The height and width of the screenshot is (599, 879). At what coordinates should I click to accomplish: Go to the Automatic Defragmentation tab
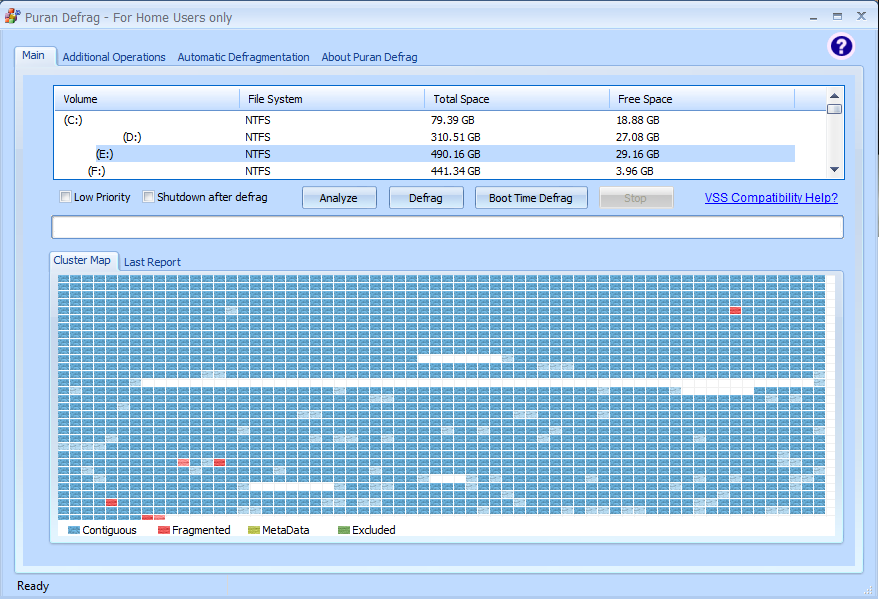pos(243,57)
